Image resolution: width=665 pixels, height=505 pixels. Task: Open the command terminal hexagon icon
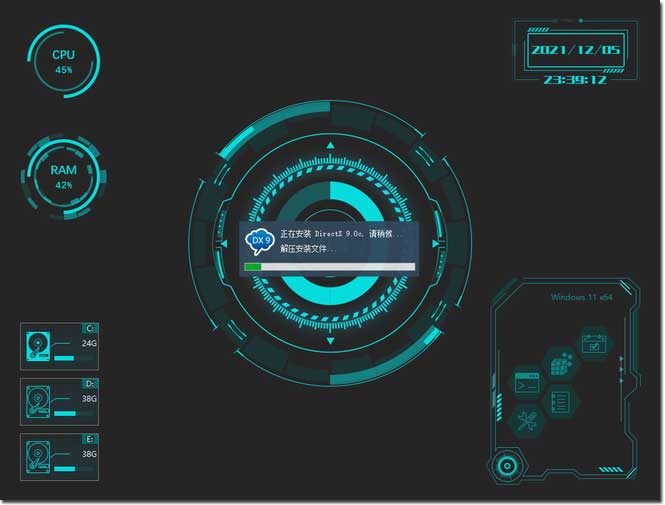(x=527, y=383)
